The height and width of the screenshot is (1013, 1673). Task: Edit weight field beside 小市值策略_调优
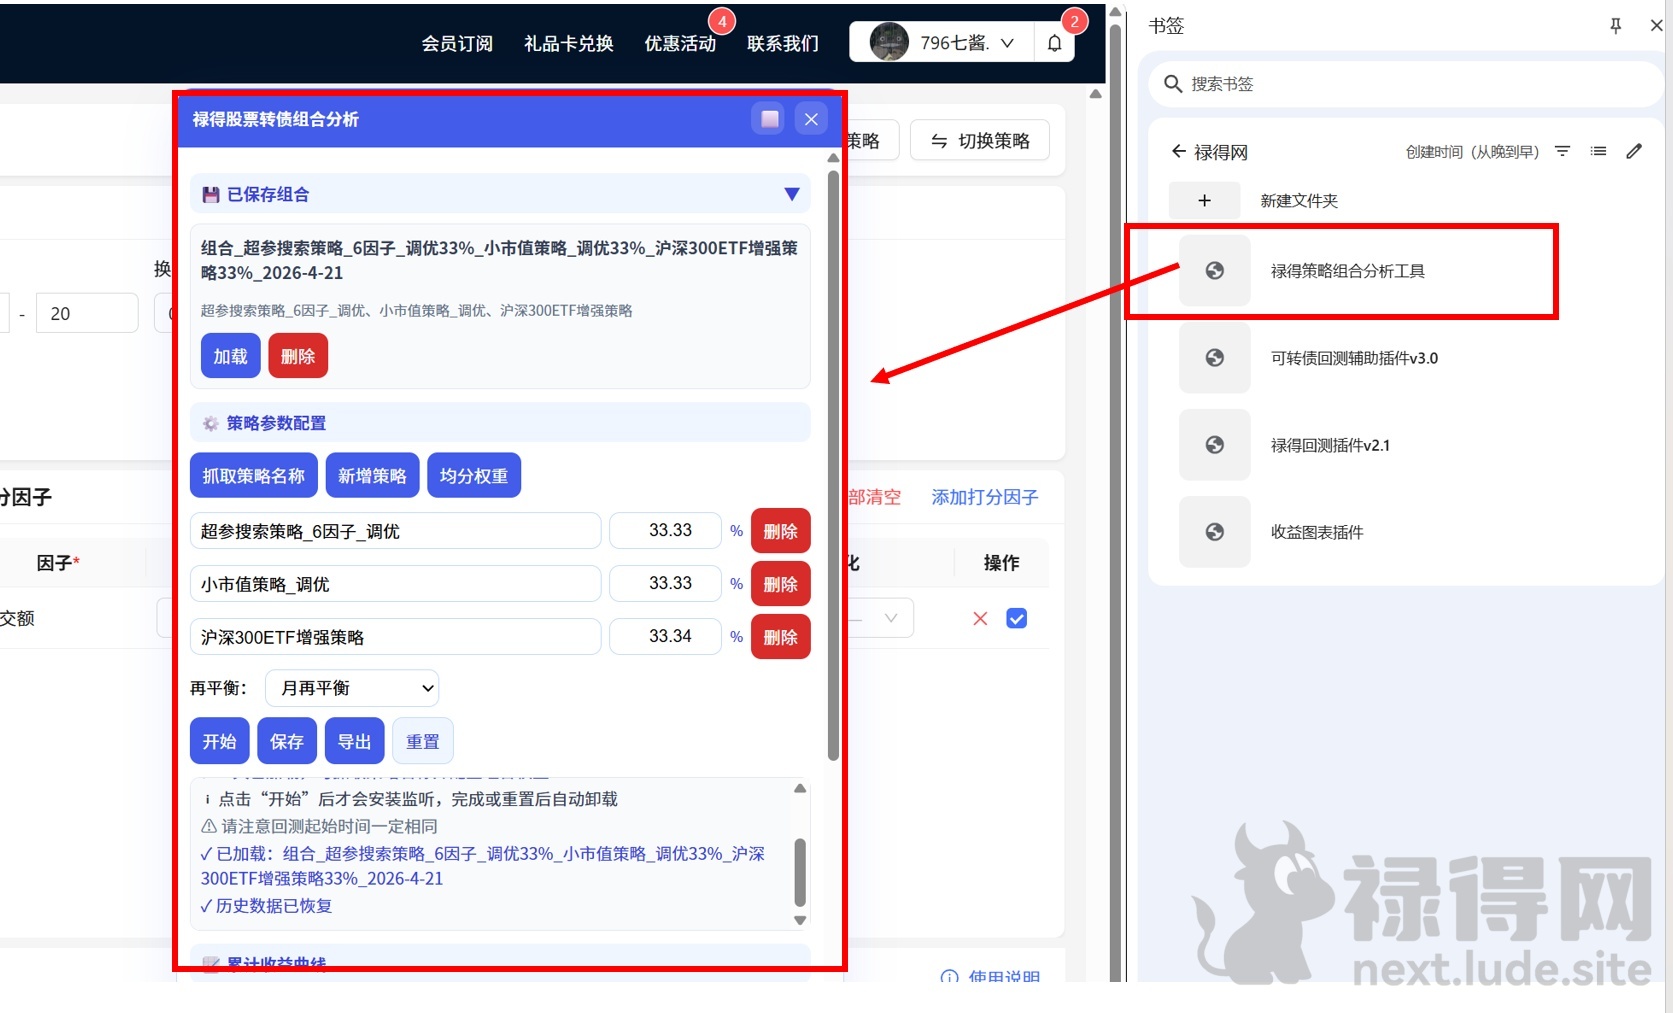tap(666, 583)
